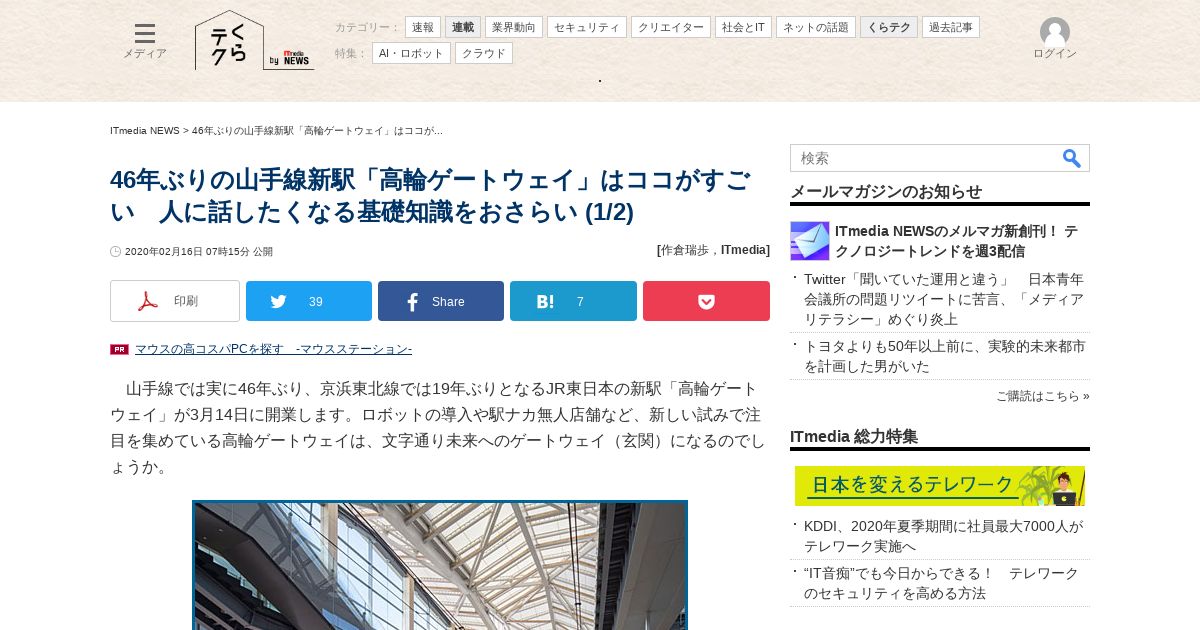This screenshot has height=630, width=1200.
Task: Click the mail magazine envelope icon
Action: 810,241
